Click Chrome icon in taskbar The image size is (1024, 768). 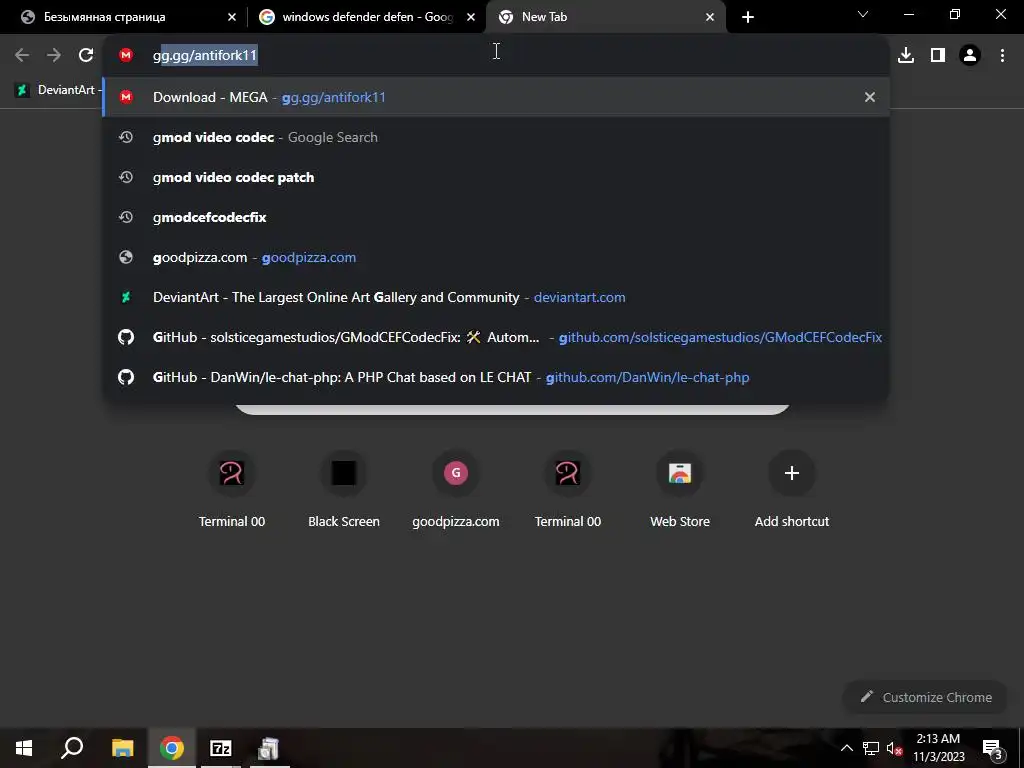pos(172,748)
